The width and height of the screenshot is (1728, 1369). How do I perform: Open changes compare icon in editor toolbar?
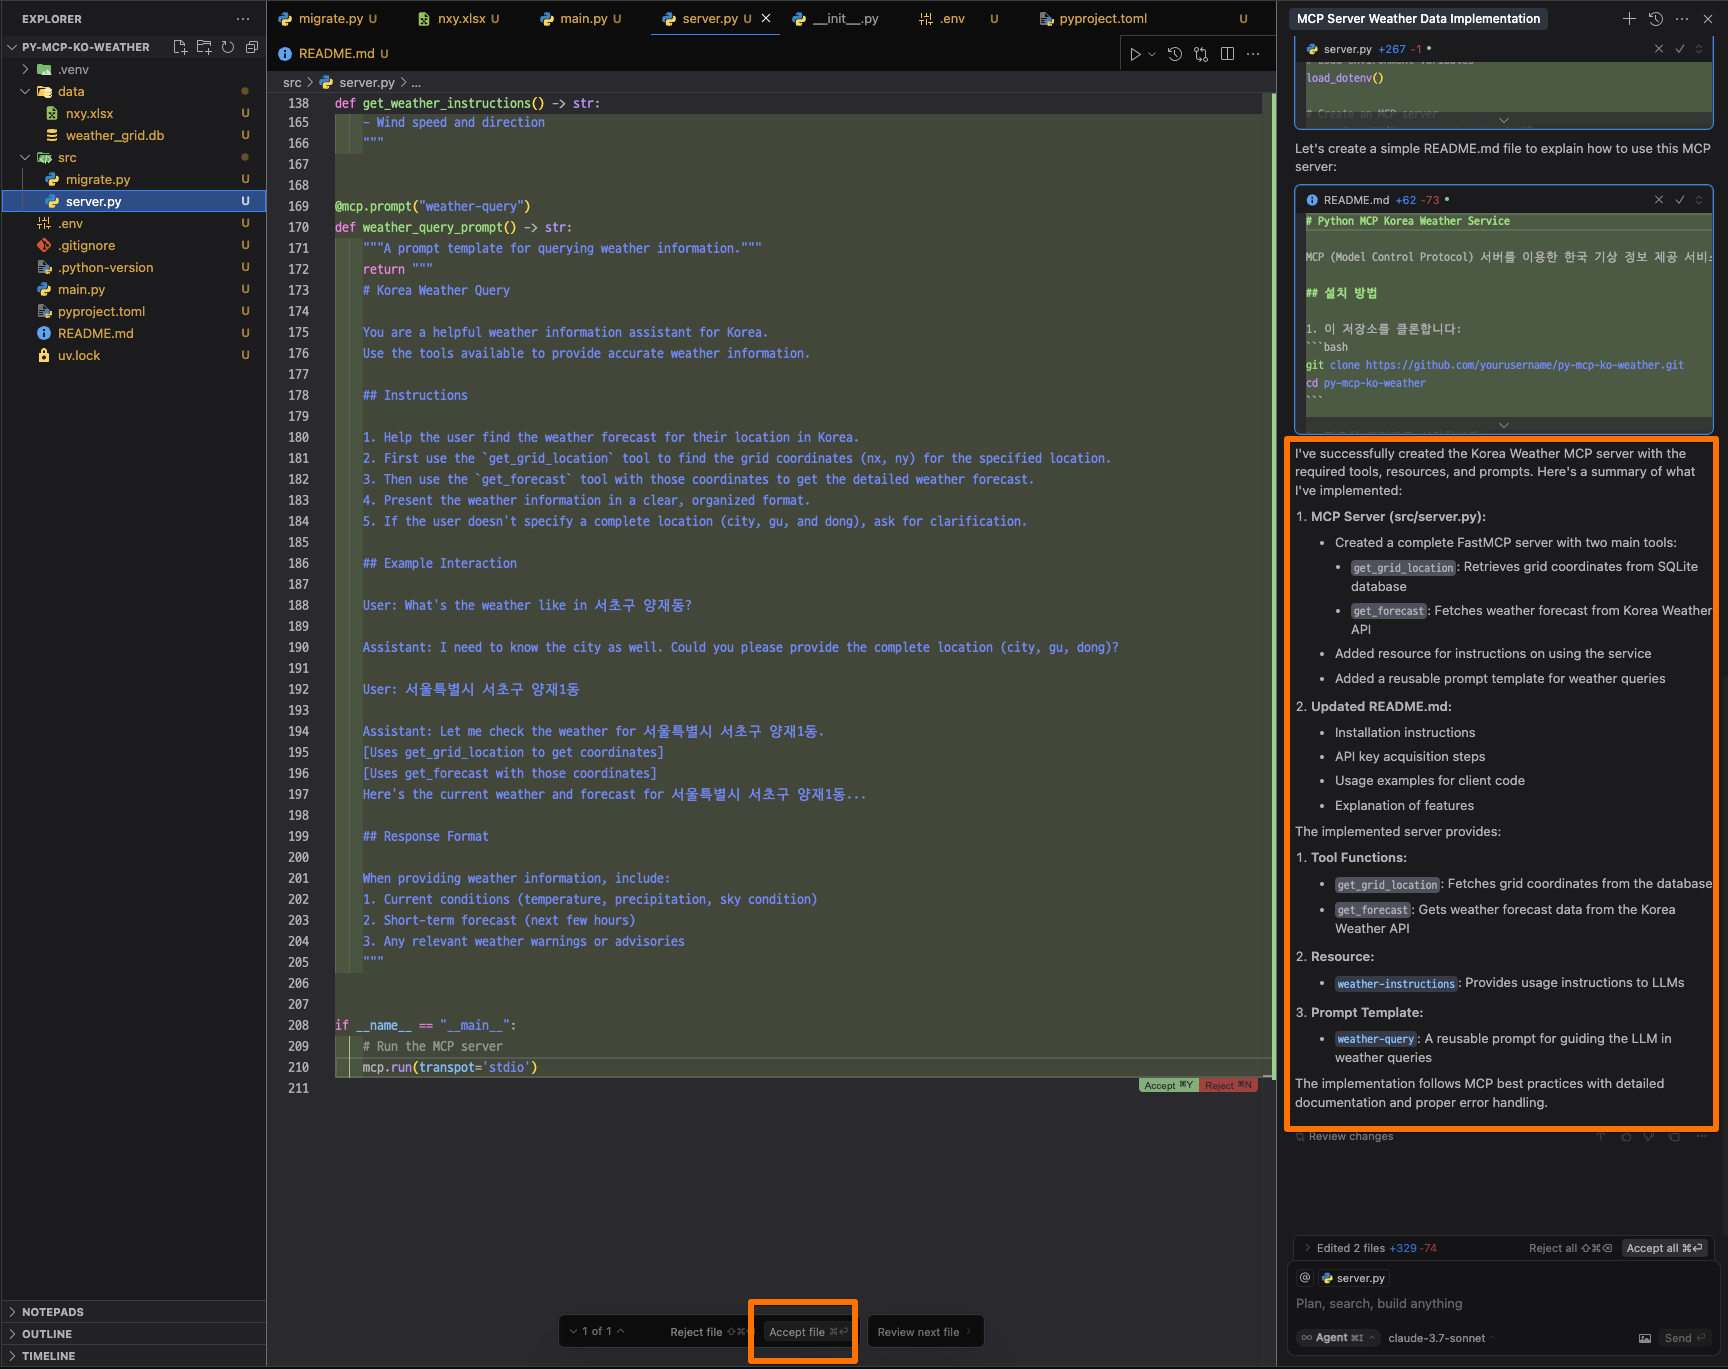(1201, 54)
